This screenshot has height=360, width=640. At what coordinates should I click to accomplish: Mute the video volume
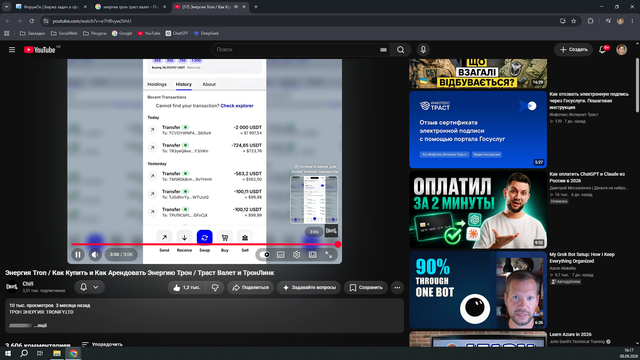95,254
